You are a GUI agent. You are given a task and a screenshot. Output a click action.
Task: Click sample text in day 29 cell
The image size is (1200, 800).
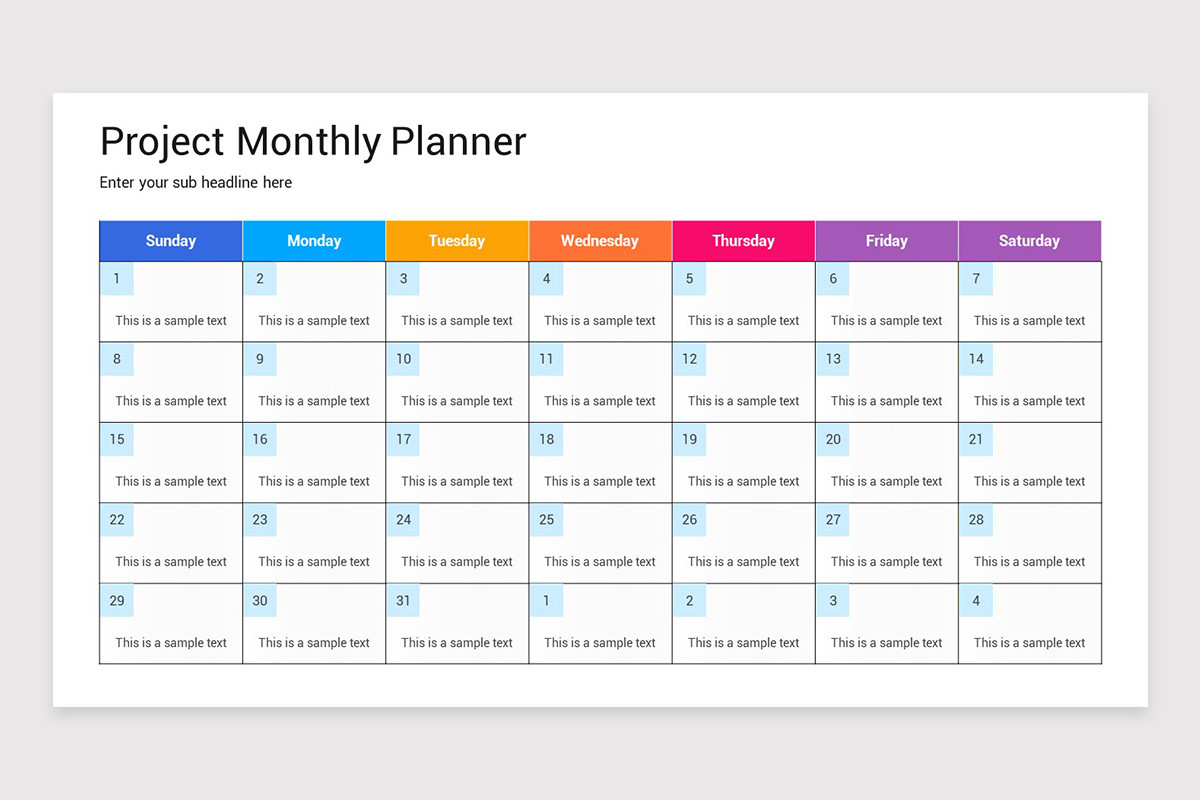[171, 643]
